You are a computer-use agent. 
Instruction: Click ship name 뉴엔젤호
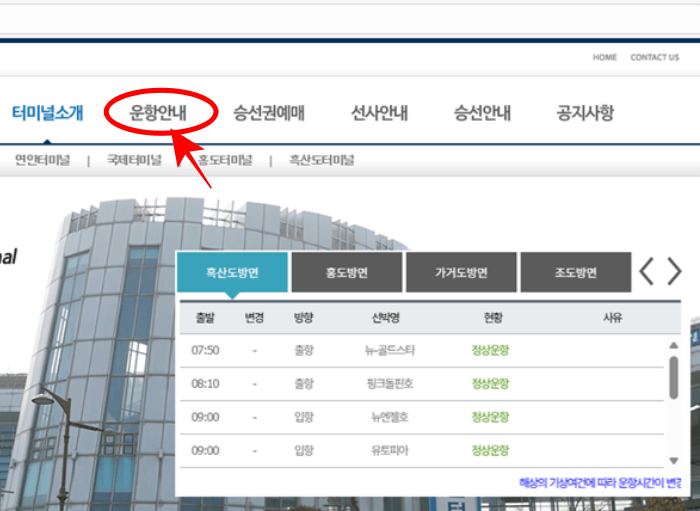[390, 417]
